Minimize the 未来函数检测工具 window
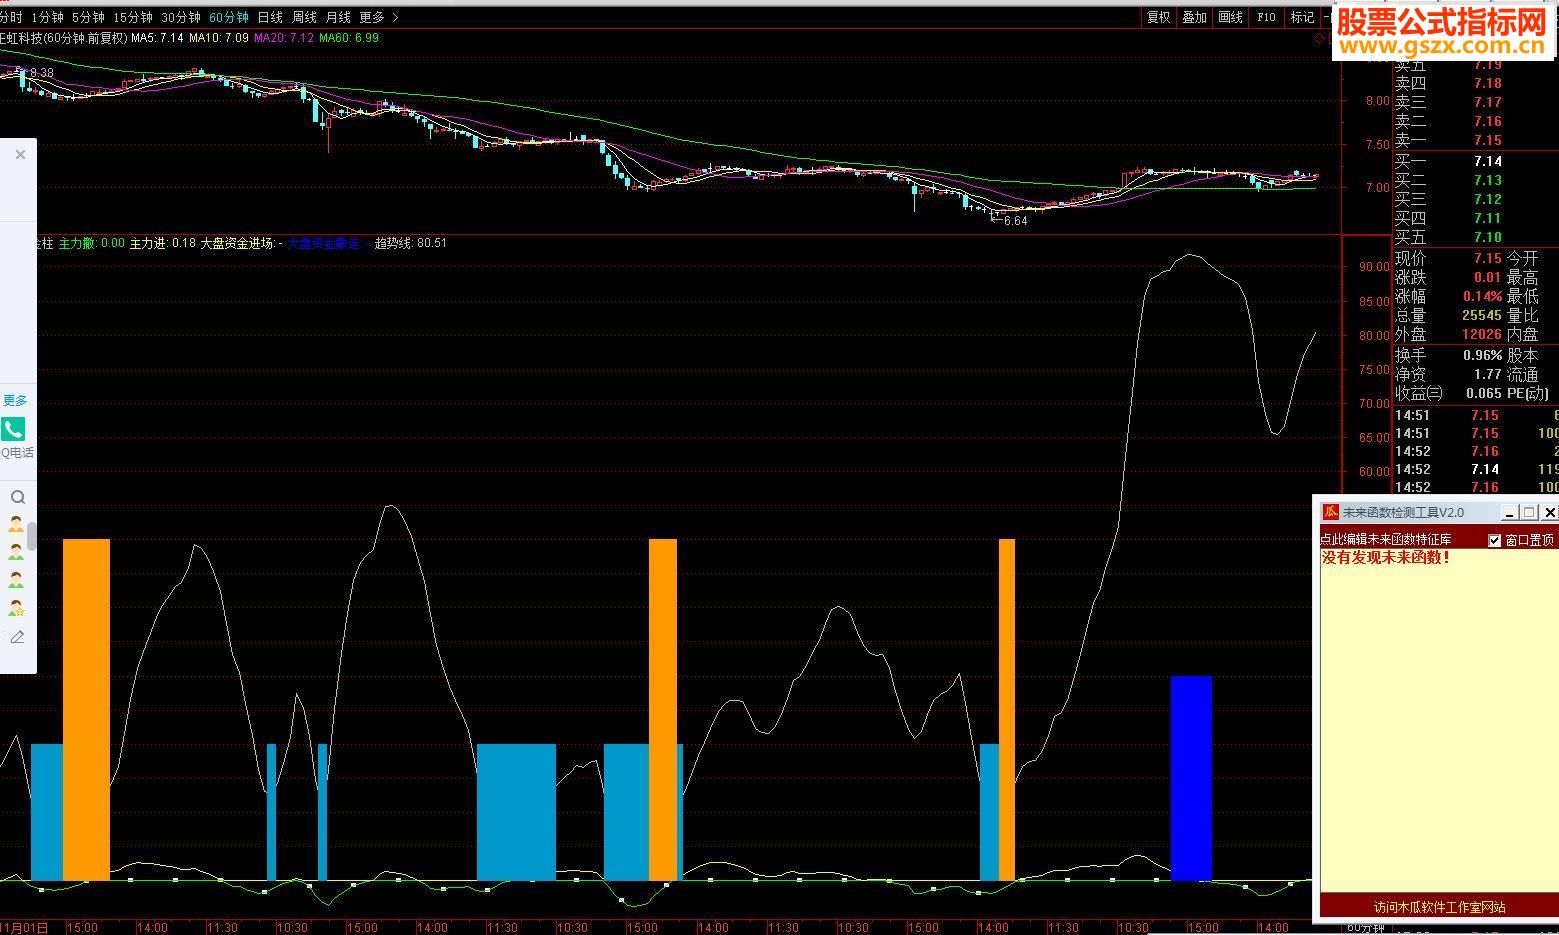Screen dimensions: 1559x935 (x=1508, y=512)
